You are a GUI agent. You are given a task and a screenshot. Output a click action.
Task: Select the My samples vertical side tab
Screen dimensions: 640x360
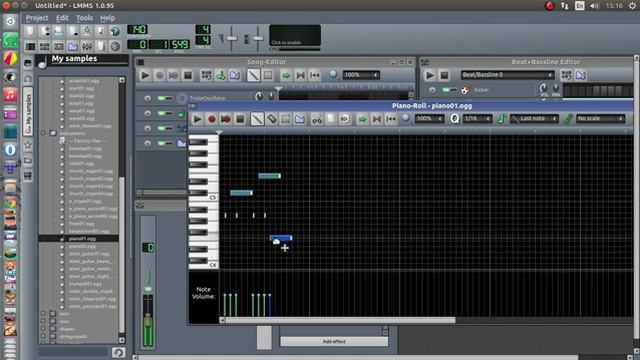click(x=28, y=110)
